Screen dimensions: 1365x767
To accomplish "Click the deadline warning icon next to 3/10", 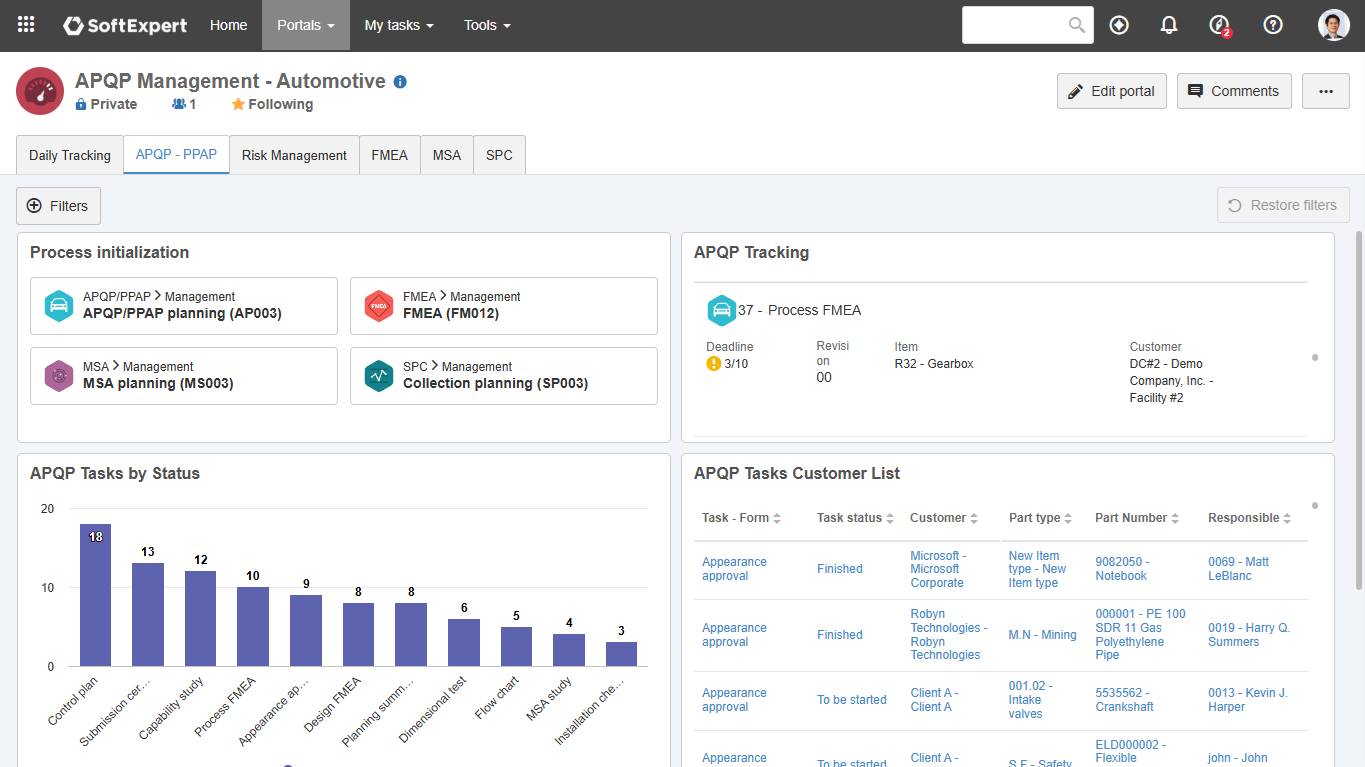I will (x=713, y=364).
